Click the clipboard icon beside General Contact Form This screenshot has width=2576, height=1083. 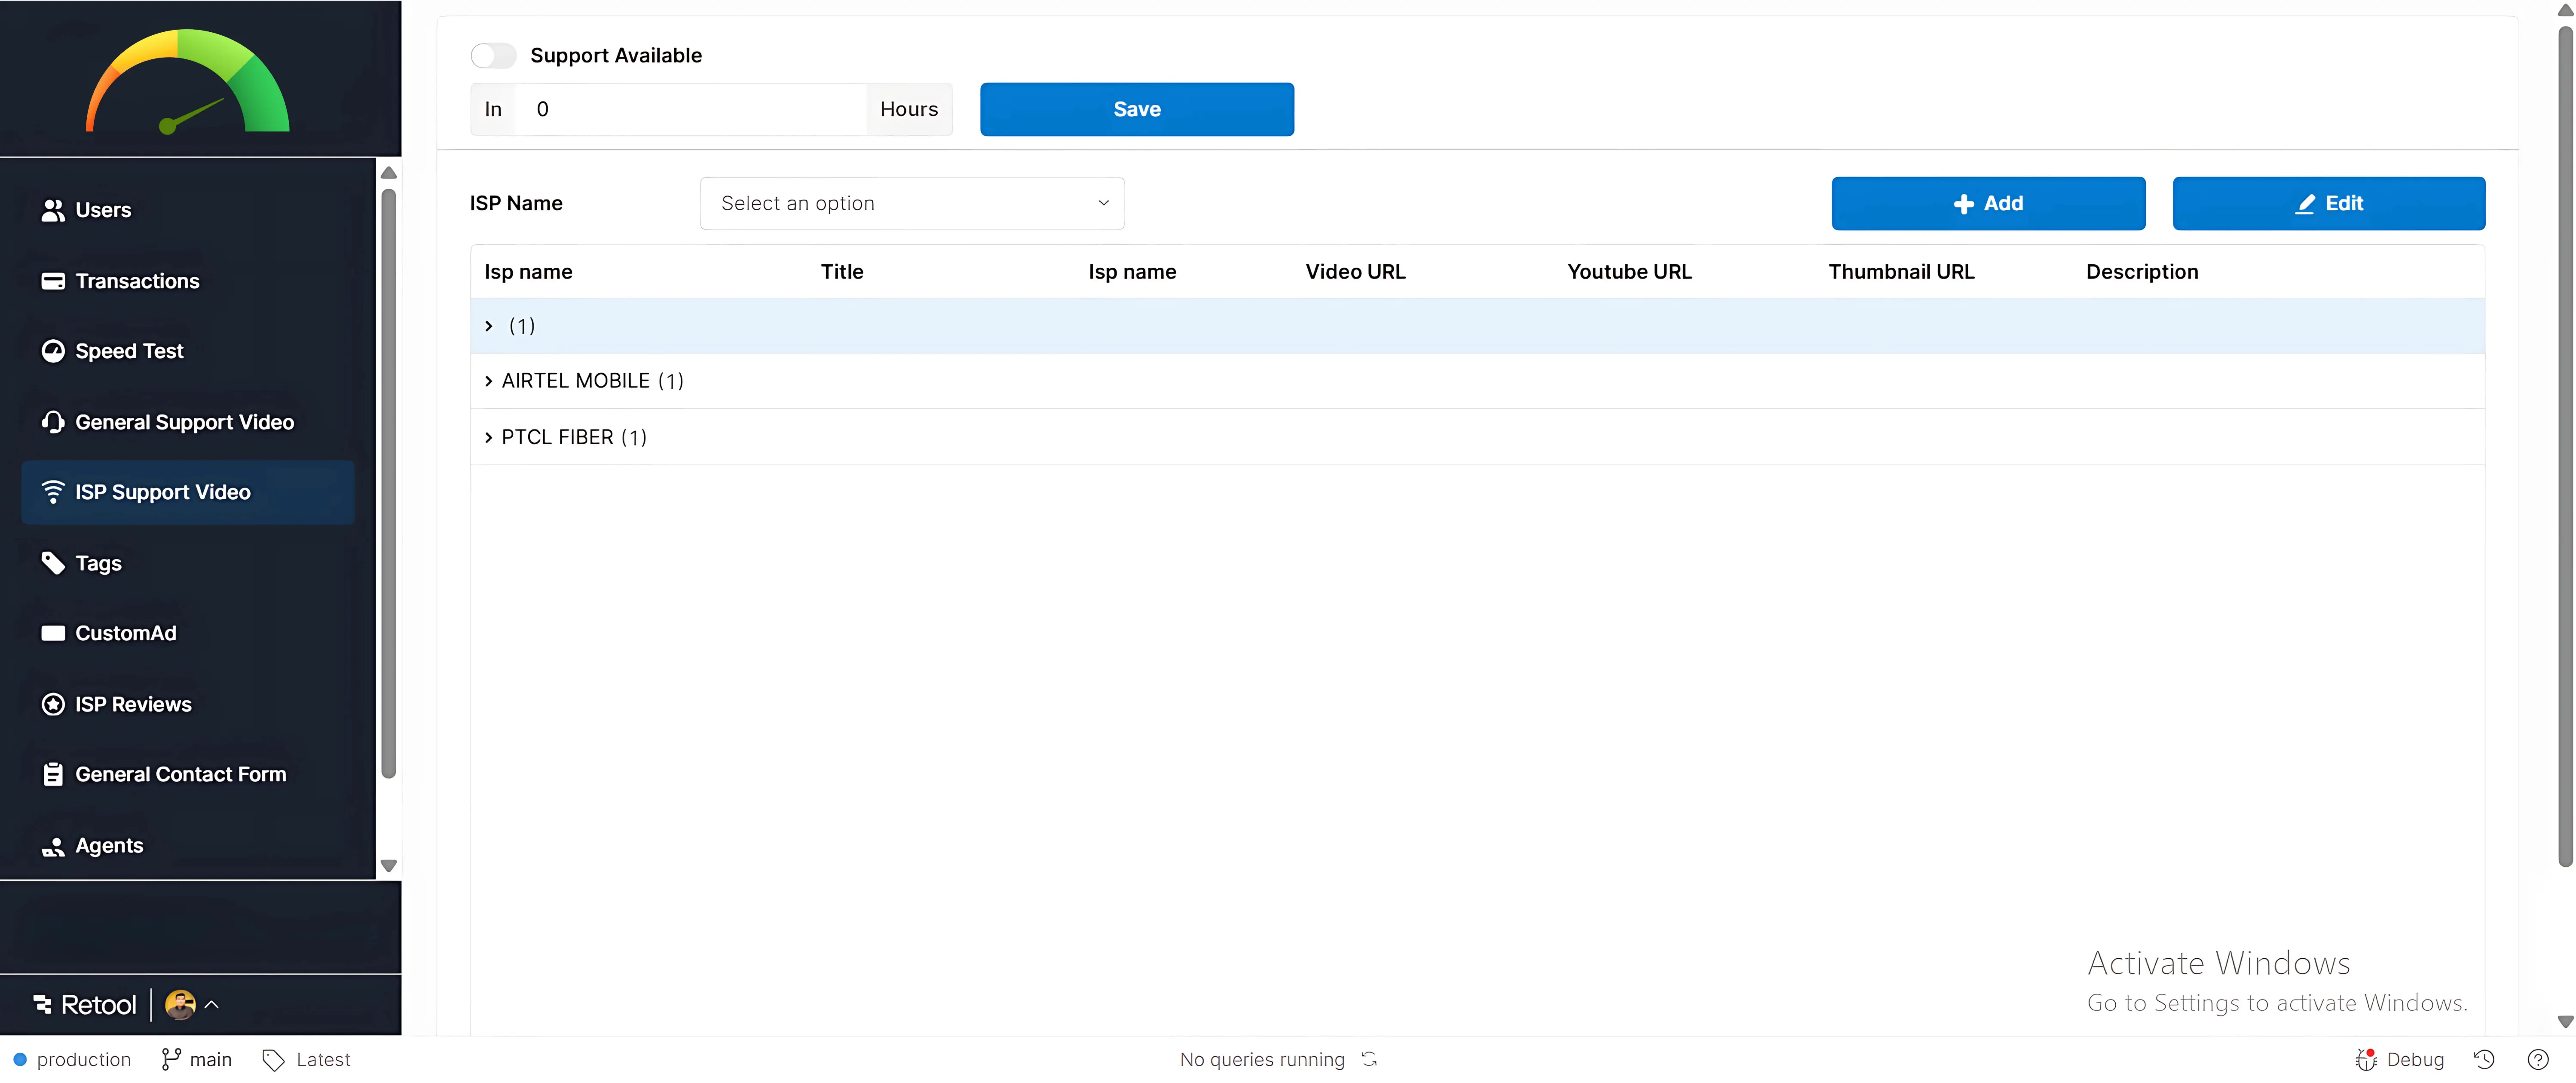pyautogui.click(x=53, y=774)
